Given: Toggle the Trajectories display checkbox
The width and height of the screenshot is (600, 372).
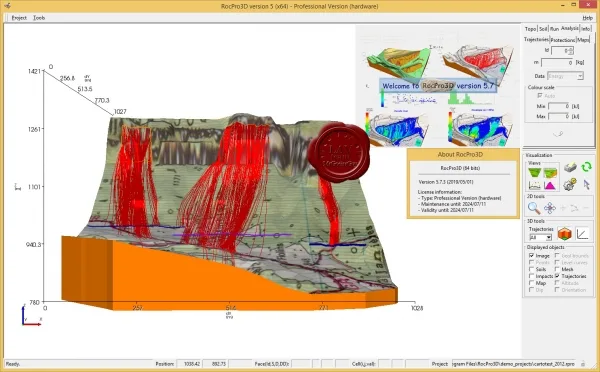Looking at the screenshot, I should click(x=557, y=276).
